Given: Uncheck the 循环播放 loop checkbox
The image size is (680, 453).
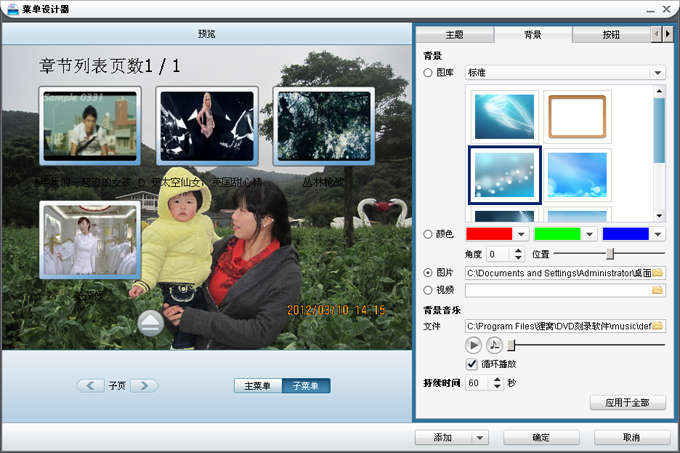Looking at the screenshot, I should [472, 364].
